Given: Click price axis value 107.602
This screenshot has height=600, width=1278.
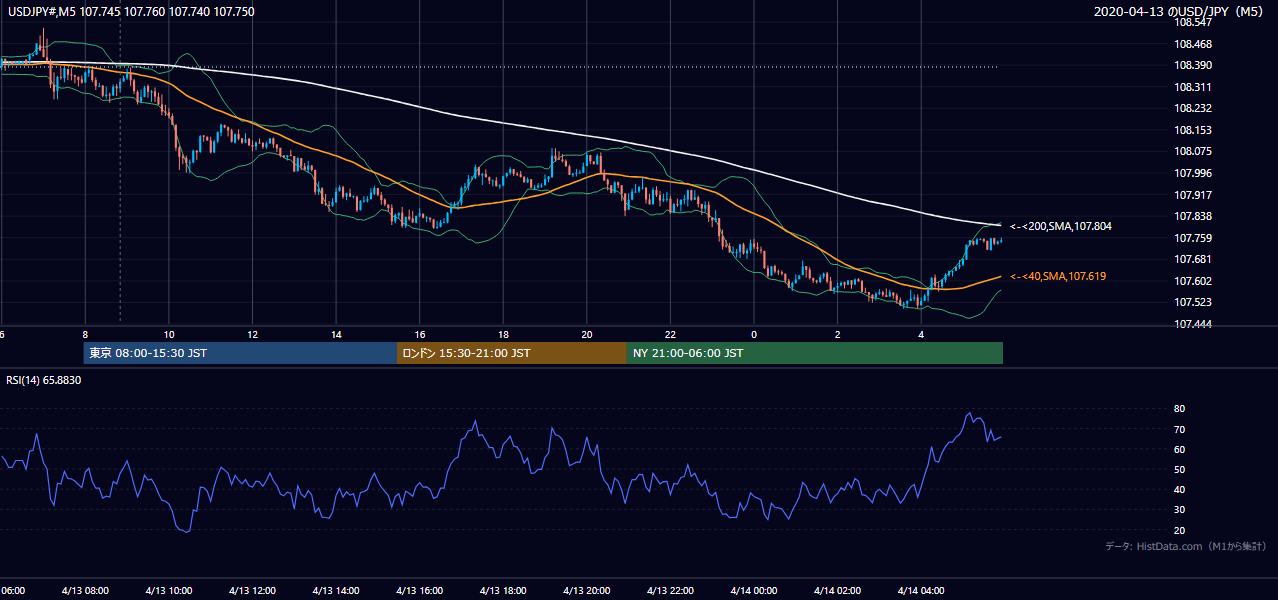Looking at the screenshot, I should coord(1192,282).
